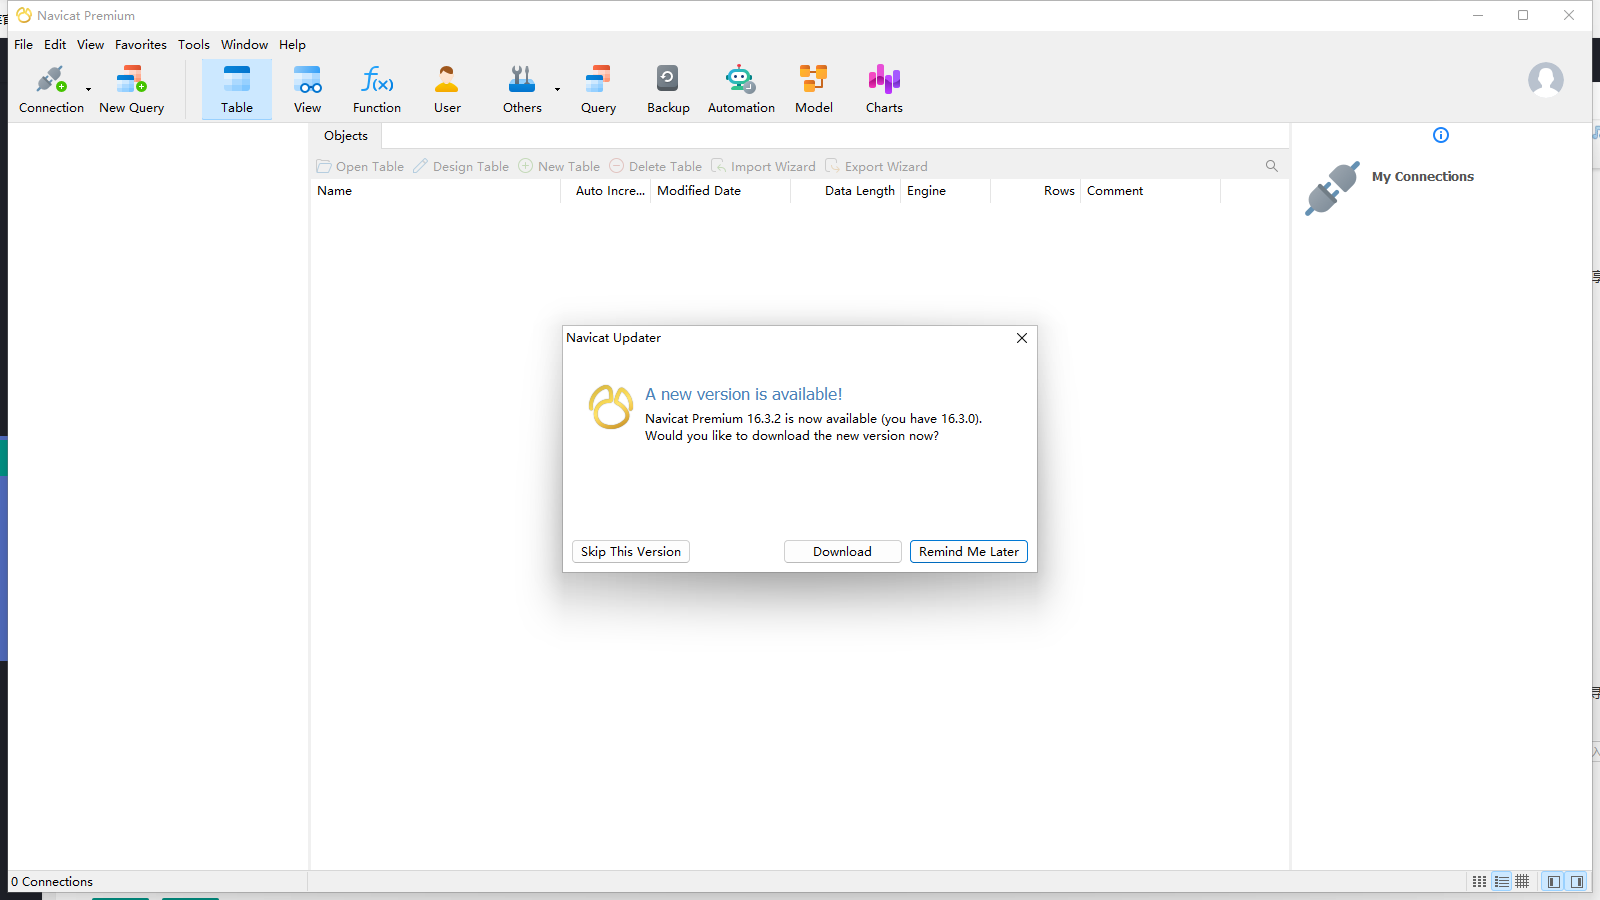Close the Navicat Updater dialog
This screenshot has width=1600, height=900.
pyautogui.click(x=1022, y=338)
